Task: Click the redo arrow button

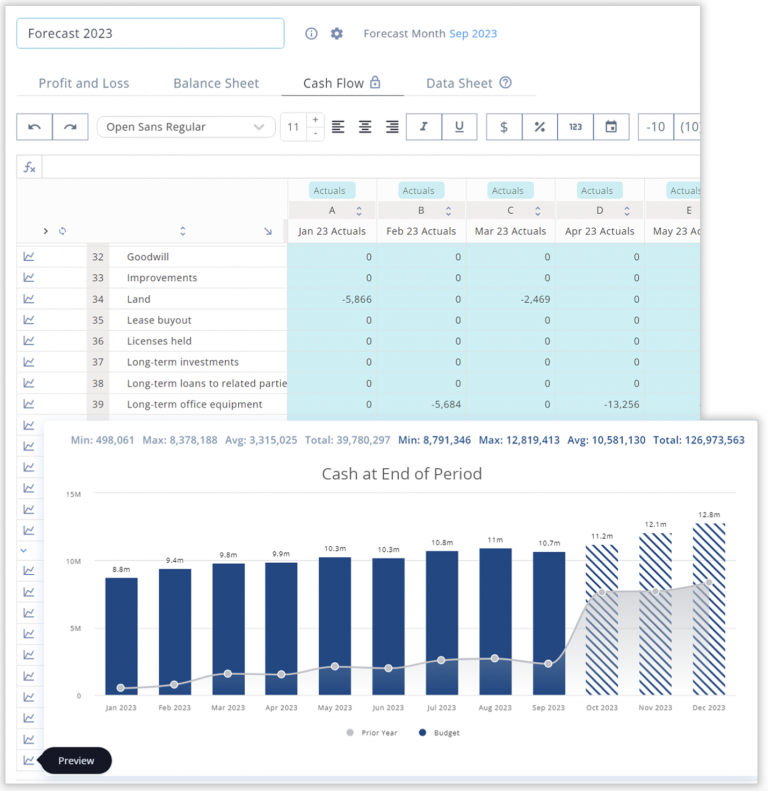Action: (x=70, y=127)
